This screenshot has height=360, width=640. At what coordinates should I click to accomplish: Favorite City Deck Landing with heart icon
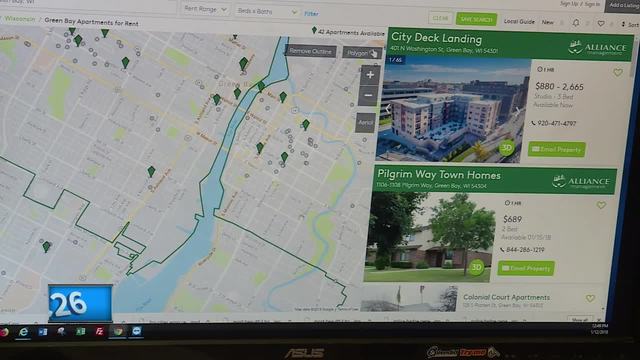618,73
